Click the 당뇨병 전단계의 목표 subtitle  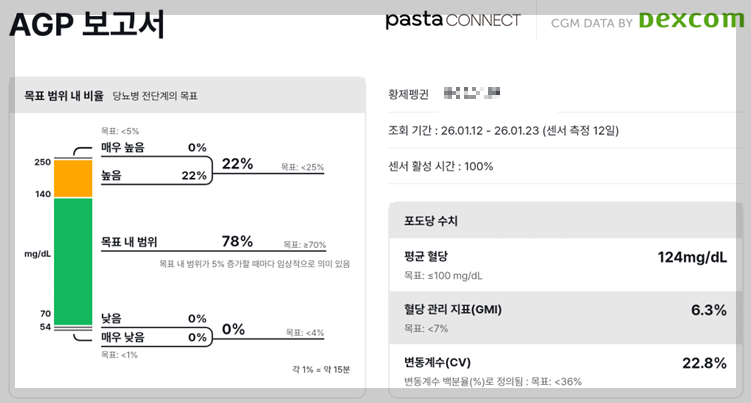click(x=155, y=96)
